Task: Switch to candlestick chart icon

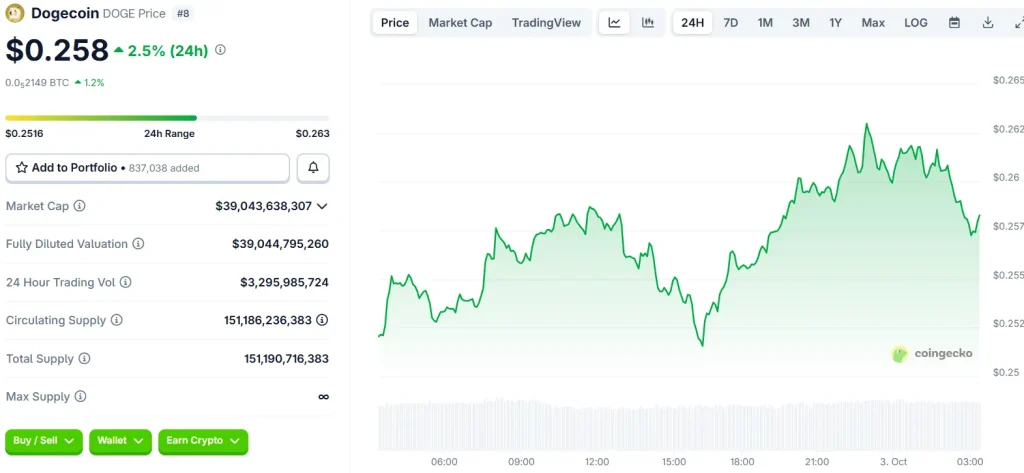Action: (x=648, y=23)
